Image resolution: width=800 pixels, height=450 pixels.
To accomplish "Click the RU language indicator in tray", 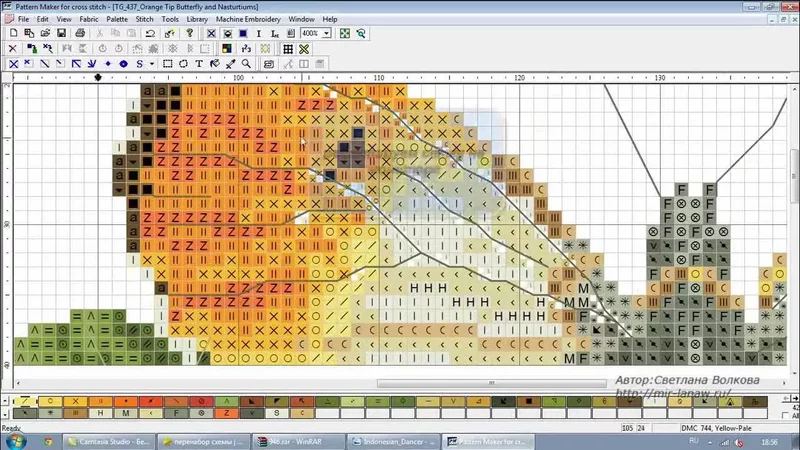I will (693, 441).
